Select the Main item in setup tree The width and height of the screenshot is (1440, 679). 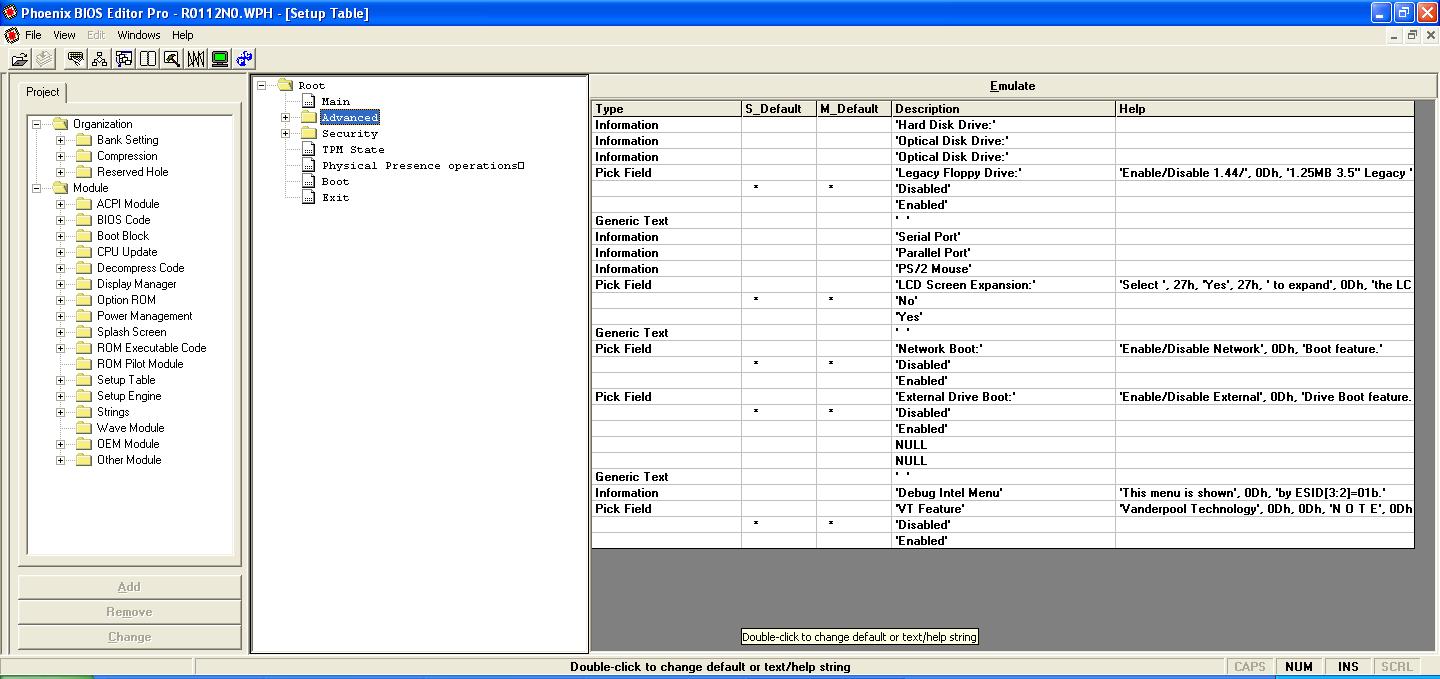(336, 101)
